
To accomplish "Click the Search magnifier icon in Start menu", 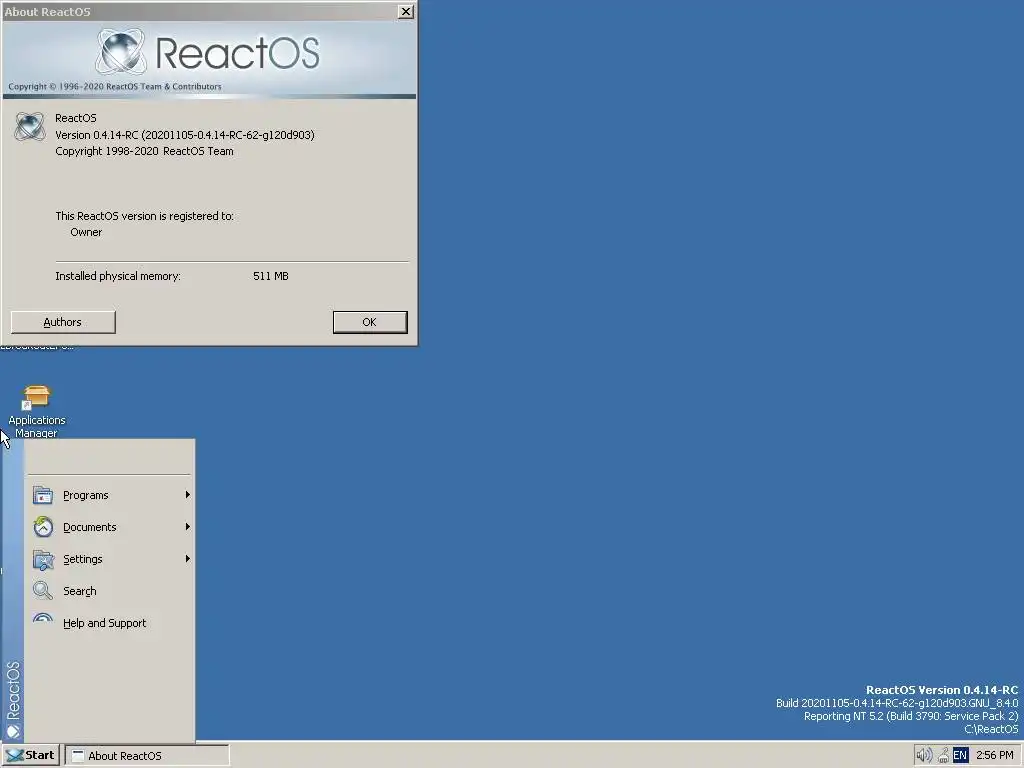I will click(43, 591).
